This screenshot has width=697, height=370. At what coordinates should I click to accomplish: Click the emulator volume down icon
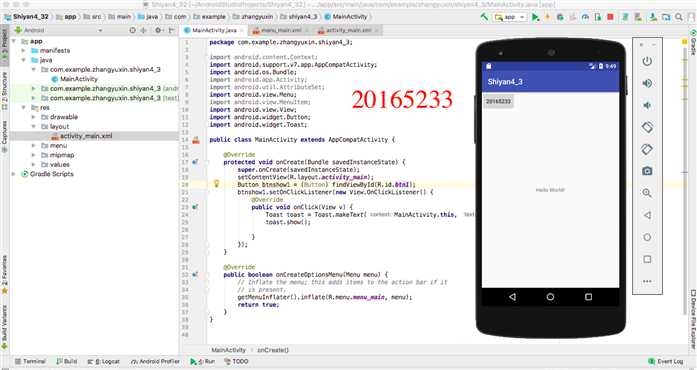[x=647, y=105]
